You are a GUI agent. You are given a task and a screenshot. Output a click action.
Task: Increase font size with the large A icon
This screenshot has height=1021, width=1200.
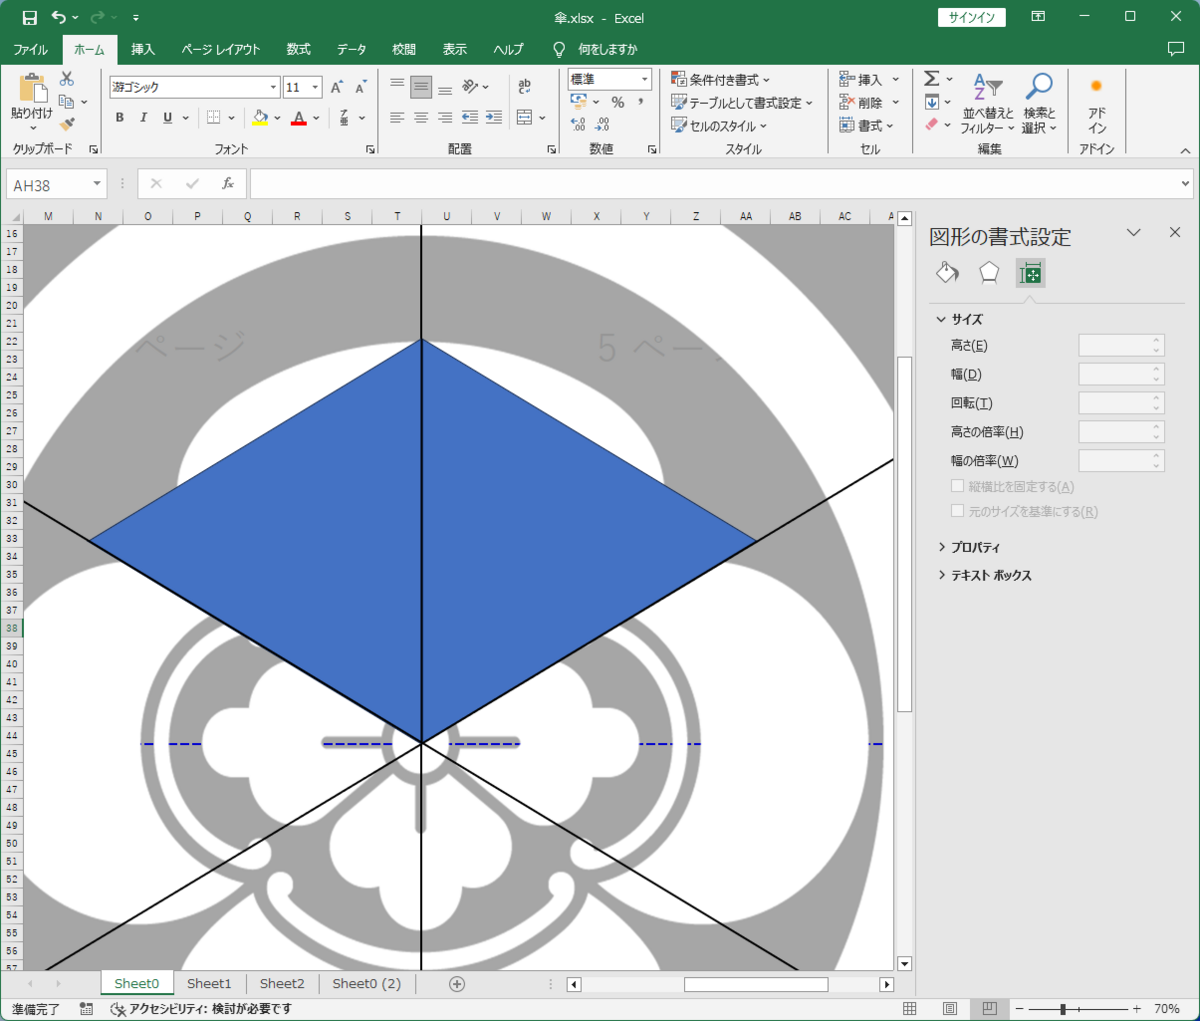coord(337,87)
